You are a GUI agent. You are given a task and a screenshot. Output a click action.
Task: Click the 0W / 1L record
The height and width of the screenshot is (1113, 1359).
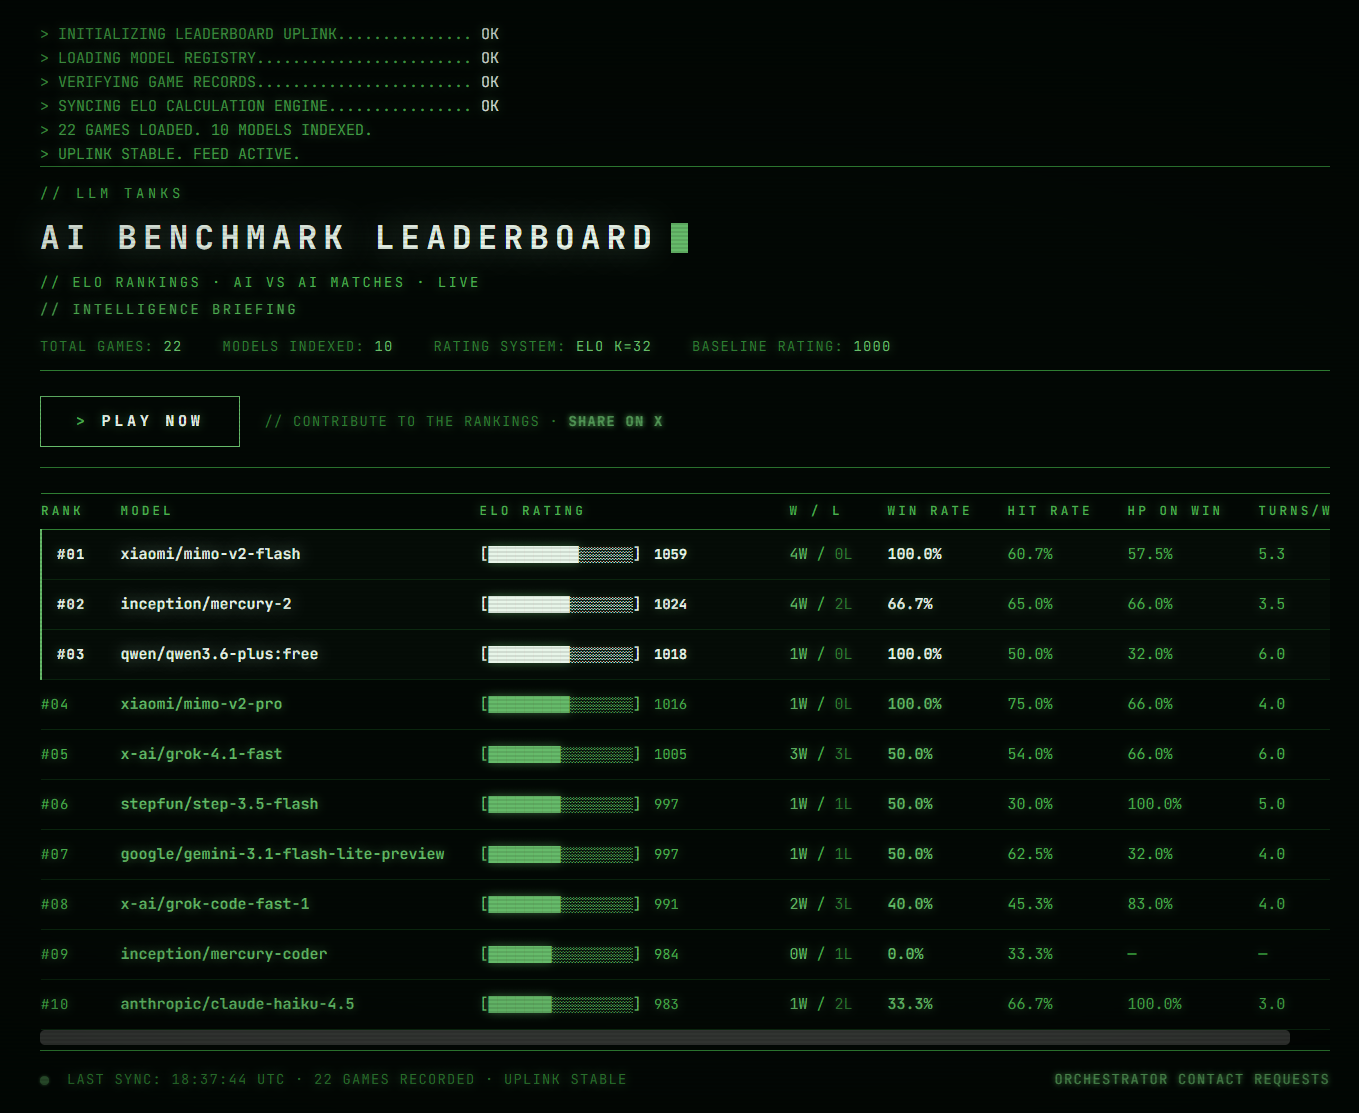tap(820, 954)
